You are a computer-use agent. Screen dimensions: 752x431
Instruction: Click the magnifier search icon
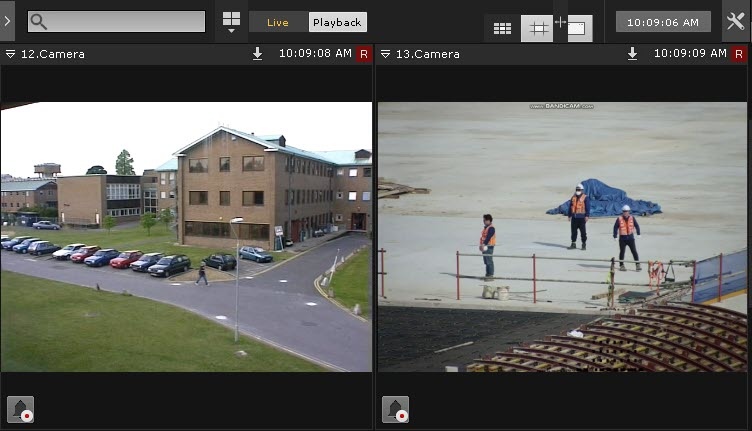click(x=38, y=22)
